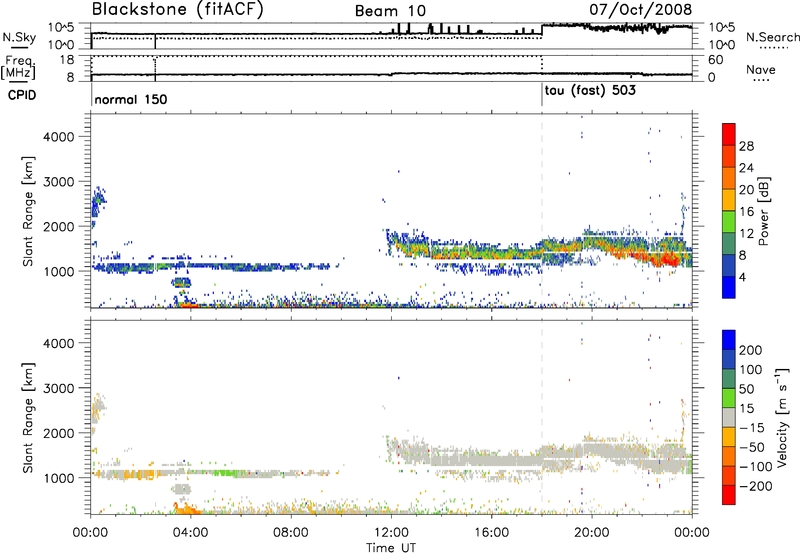Click the '-200' tick on Velocity colorbar
Screen dimensions: 800x554
click(x=756, y=486)
